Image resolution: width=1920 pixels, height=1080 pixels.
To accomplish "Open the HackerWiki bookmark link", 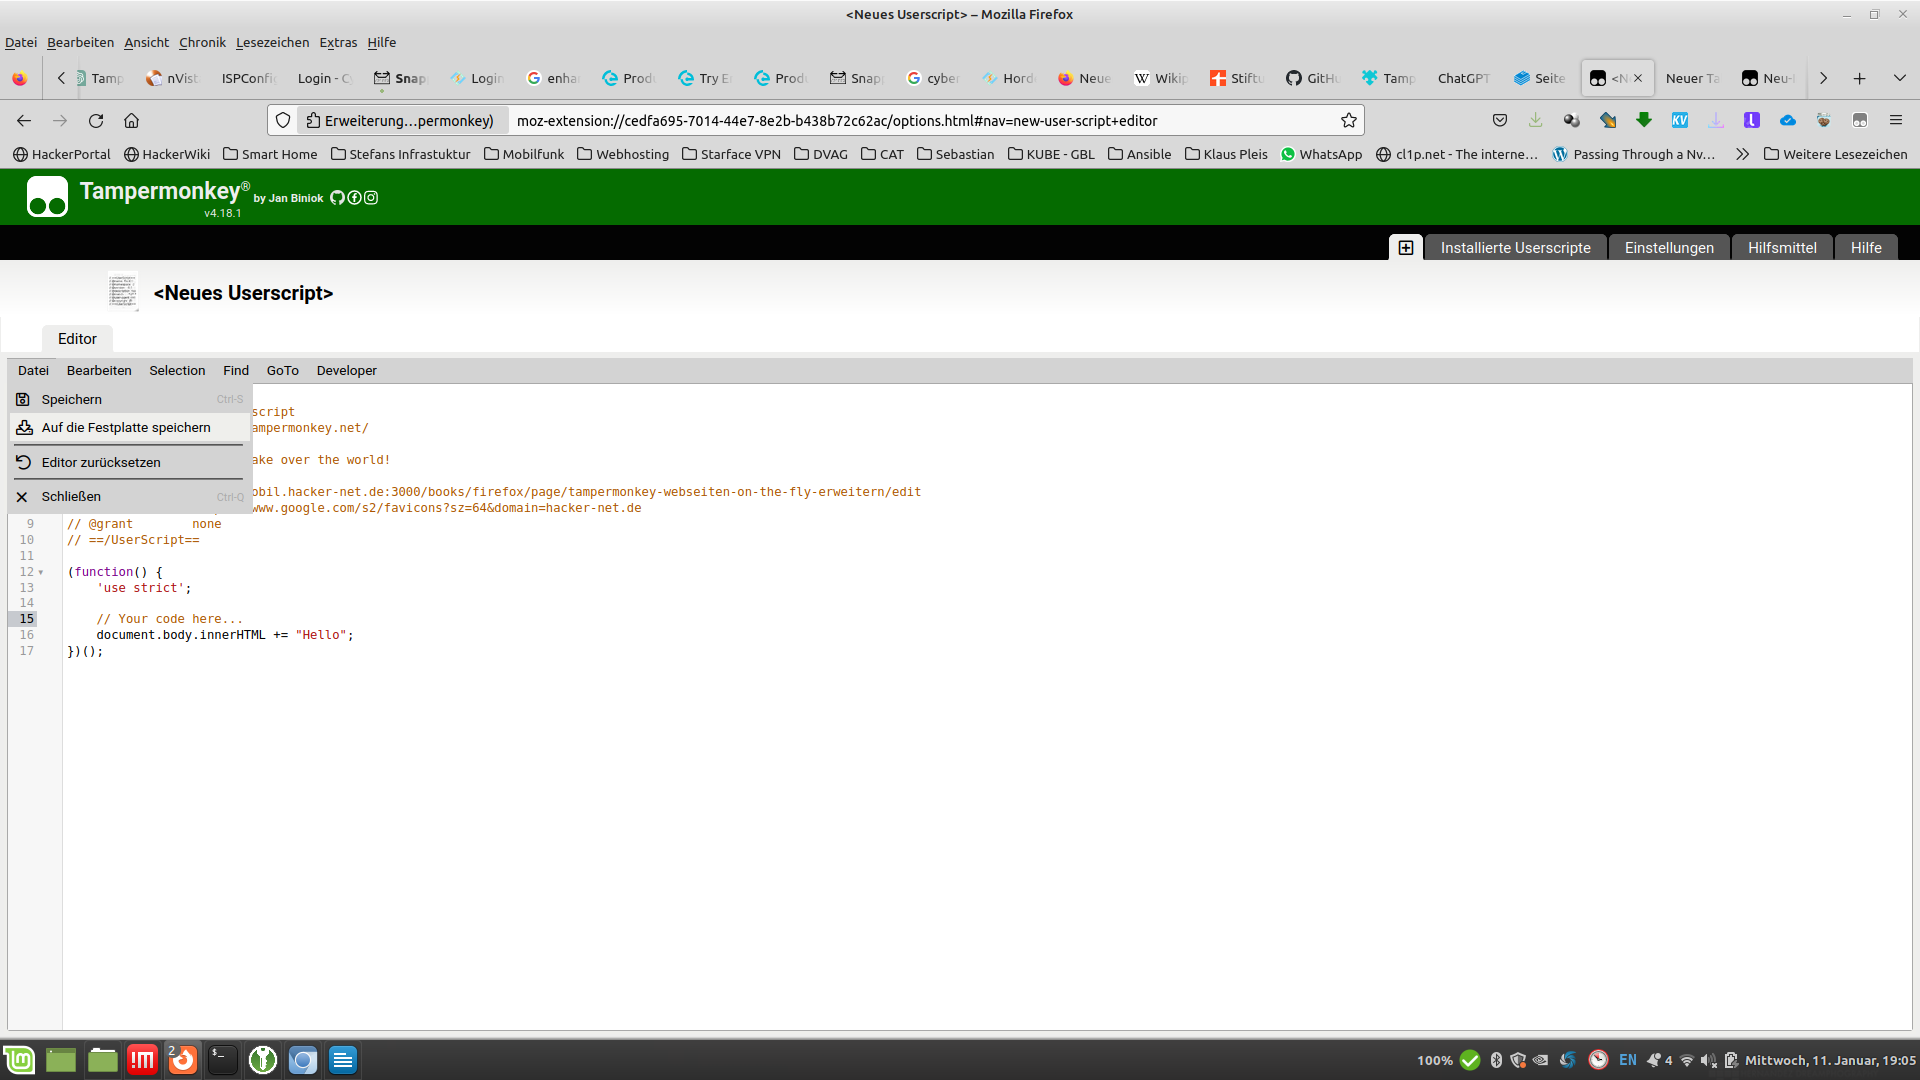I will click(167, 154).
